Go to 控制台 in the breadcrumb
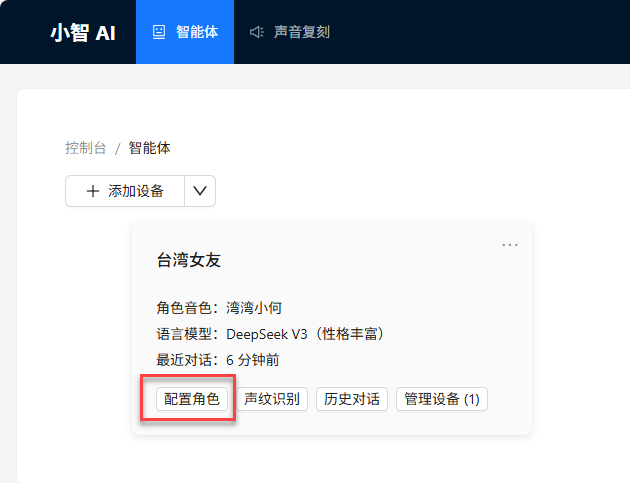Image resolution: width=630 pixels, height=483 pixels. click(x=86, y=148)
